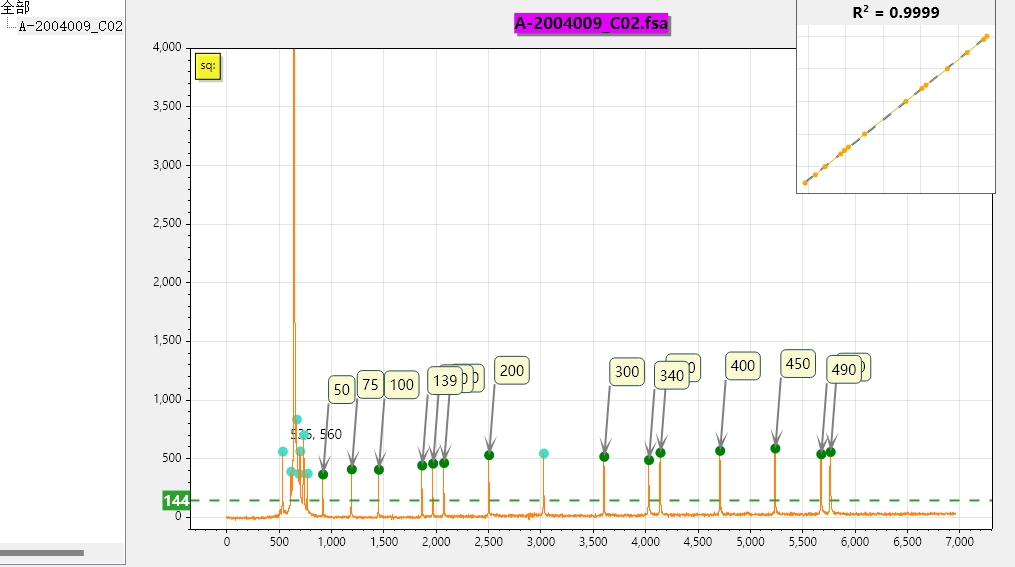Click the 50 size marker label
This screenshot has height=567, width=1015.
pos(342,390)
